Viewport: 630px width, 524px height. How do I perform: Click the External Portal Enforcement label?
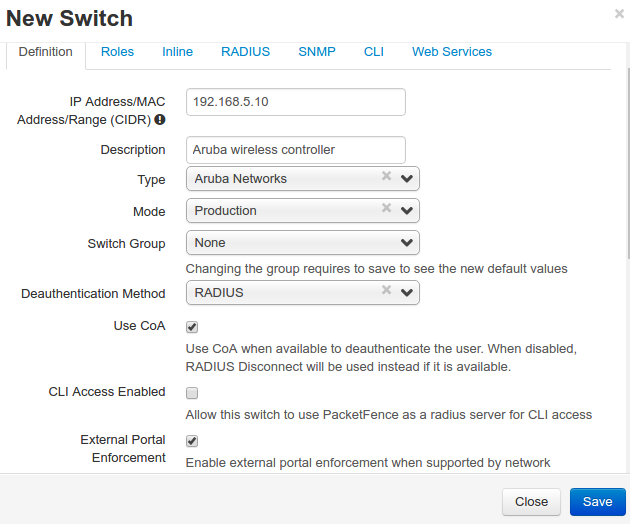[x=123, y=448]
